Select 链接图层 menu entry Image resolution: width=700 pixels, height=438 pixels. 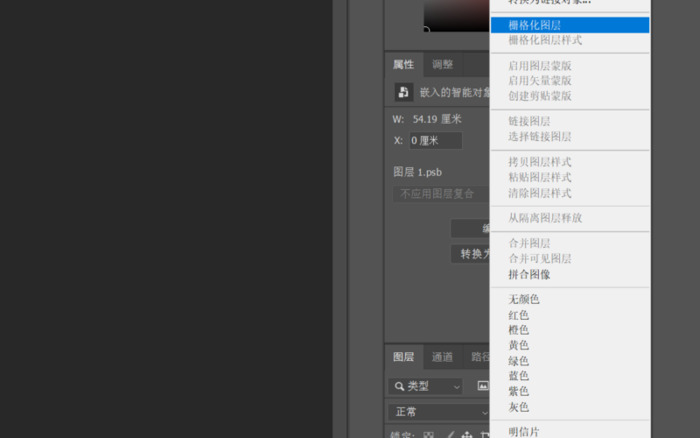[570, 121]
